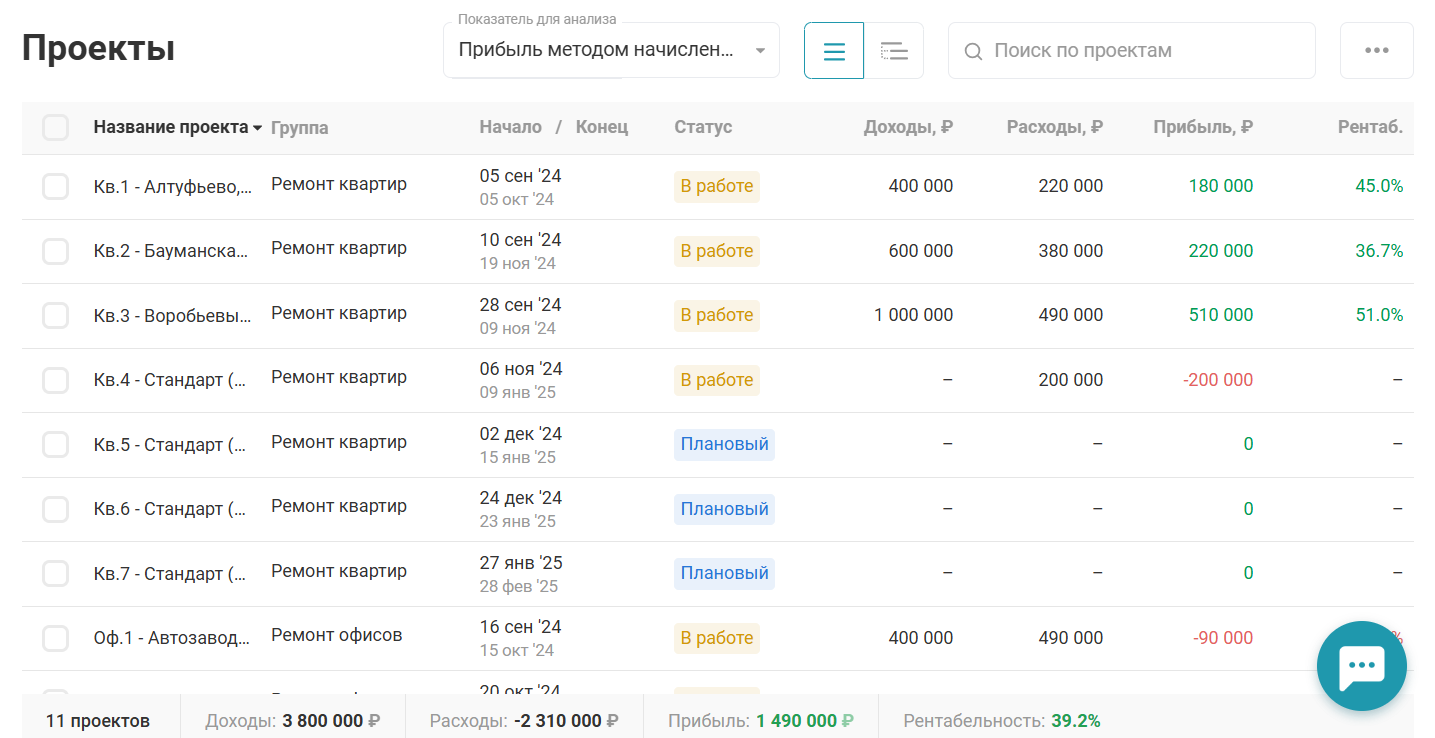The height and width of the screenshot is (738, 1435).
Task: Open the chat support widget
Action: (x=1361, y=665)
